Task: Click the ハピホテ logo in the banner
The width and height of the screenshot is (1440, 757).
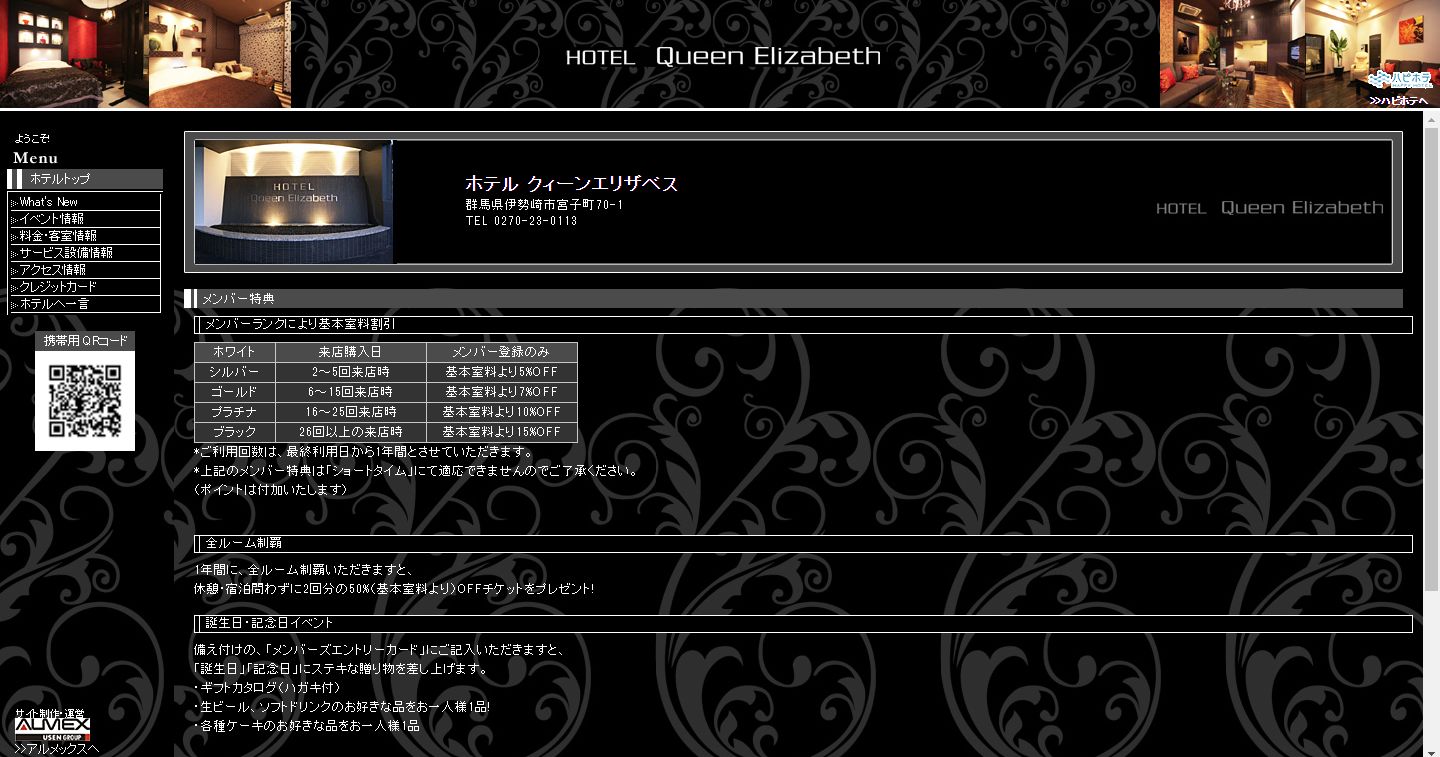Action: point(1400,79)
